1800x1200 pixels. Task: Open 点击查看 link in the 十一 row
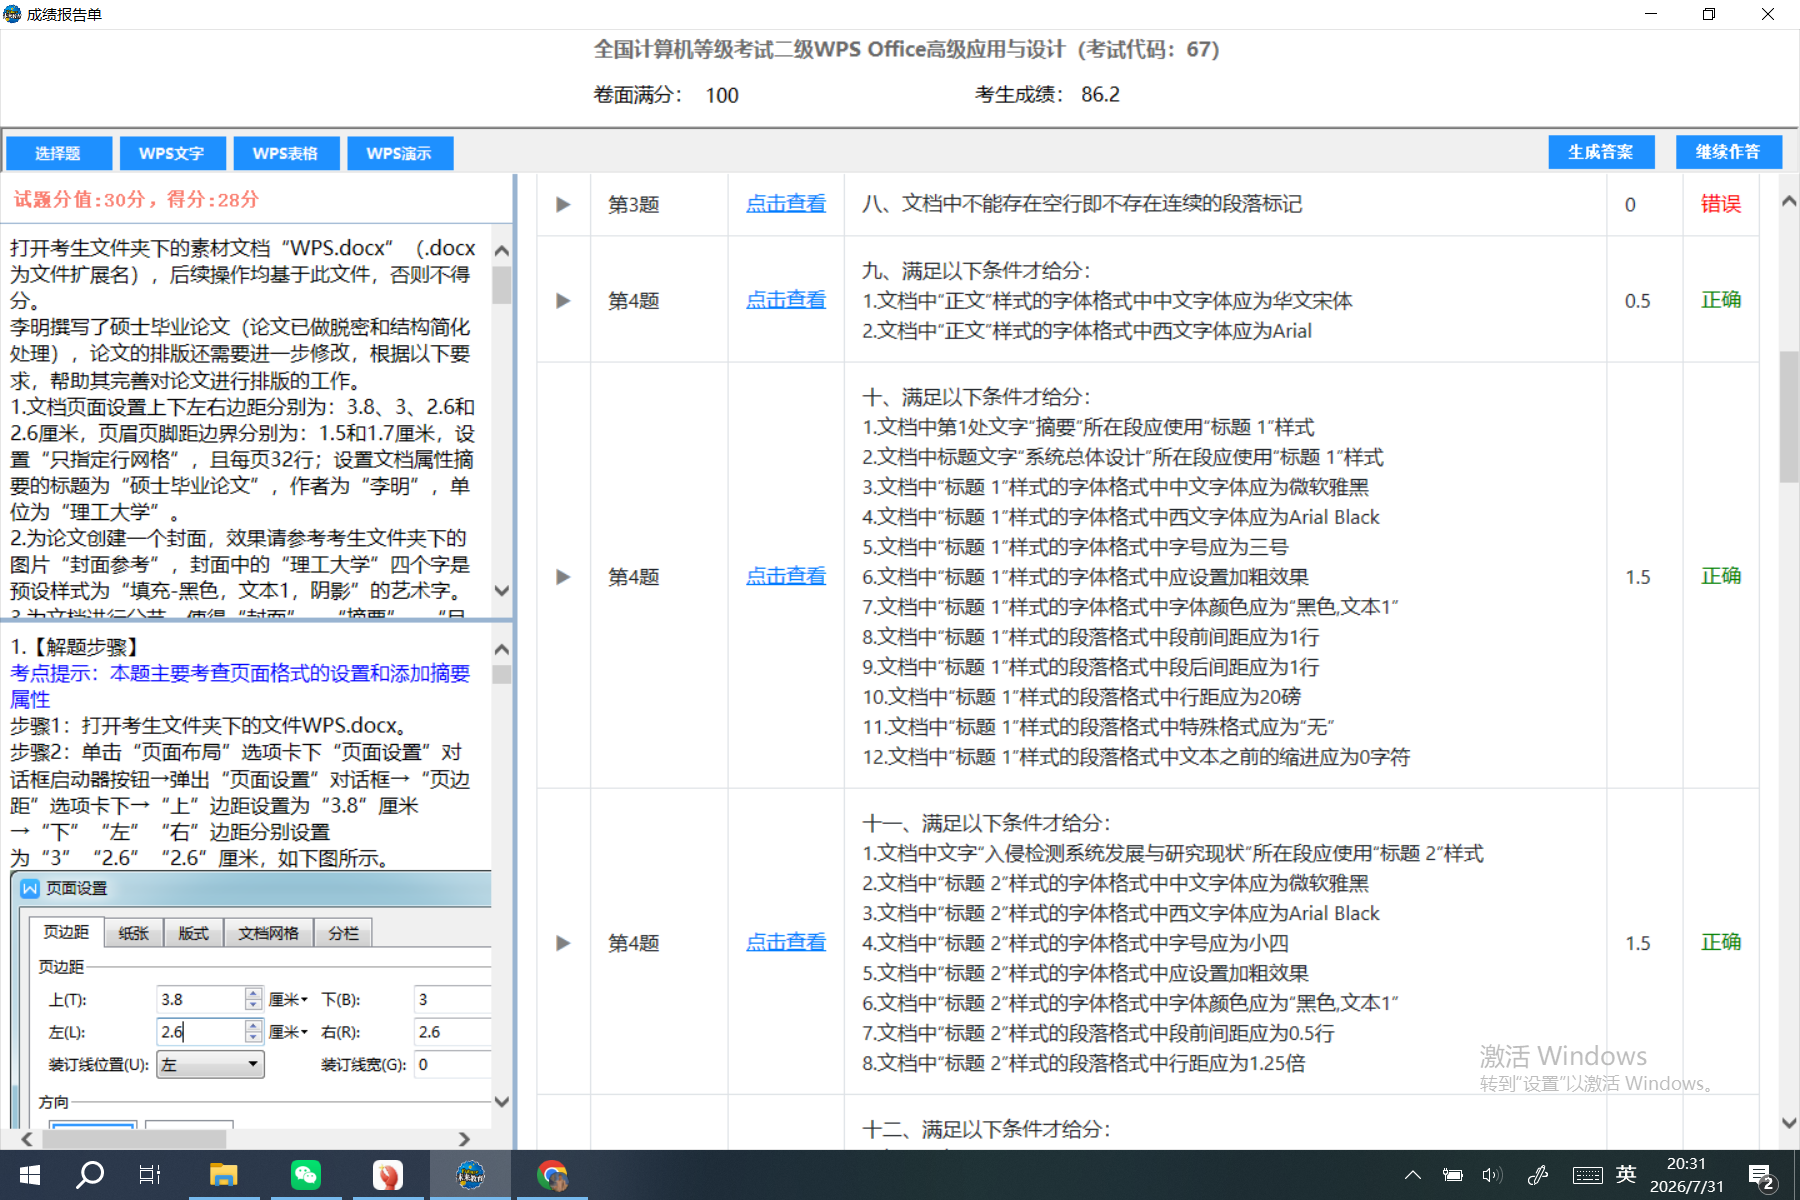(786, 942)
